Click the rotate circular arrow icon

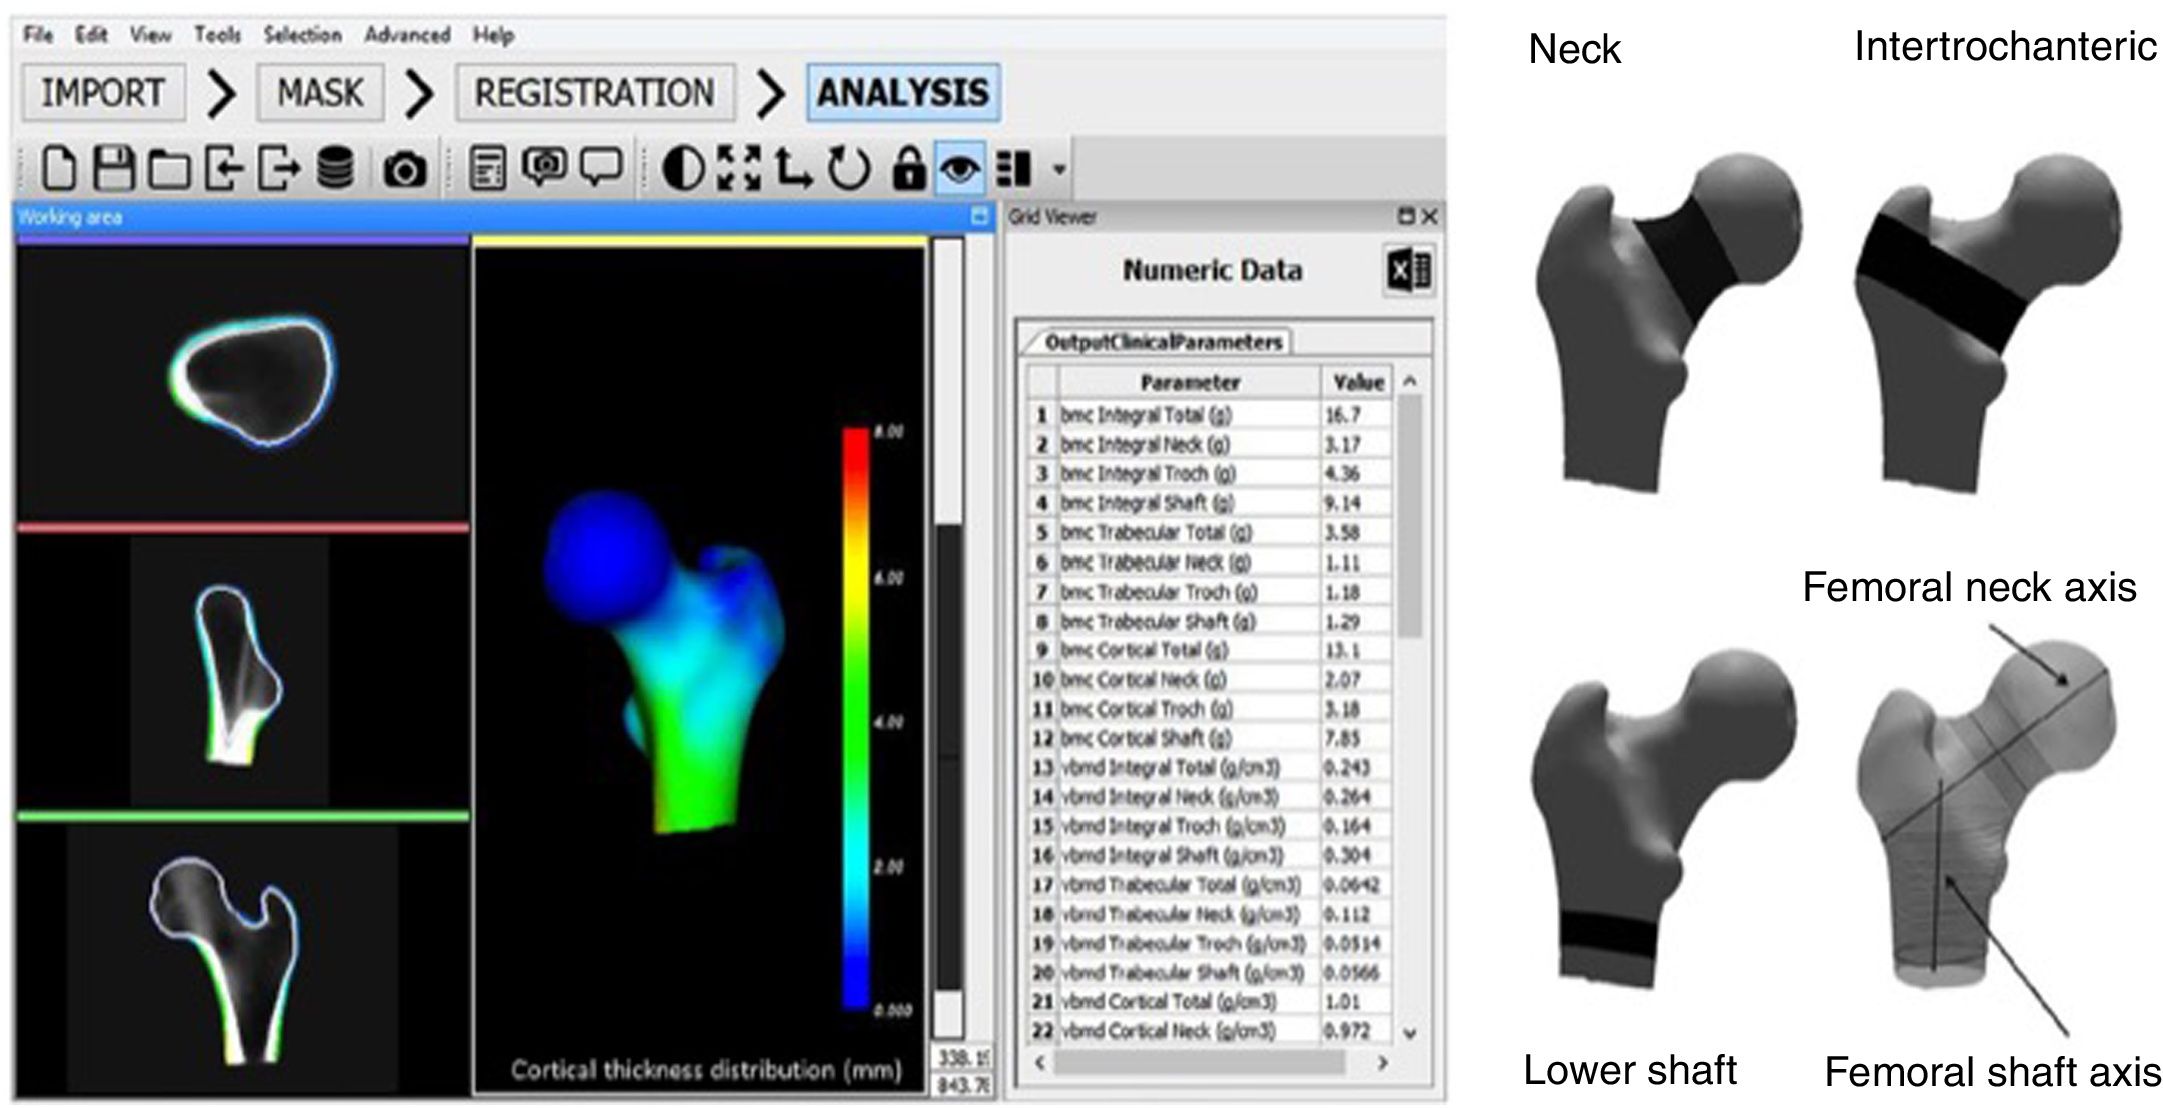click(849, 168)
